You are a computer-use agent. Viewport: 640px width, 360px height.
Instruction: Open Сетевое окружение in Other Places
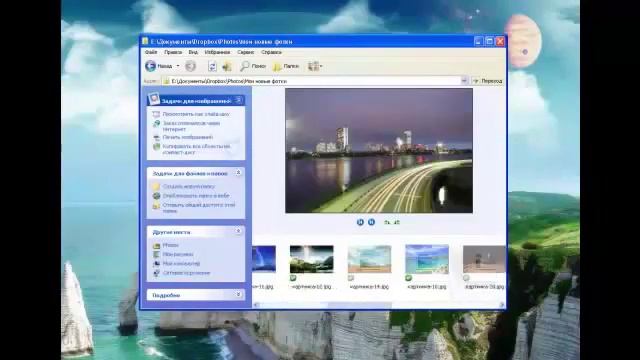(186, 273)
